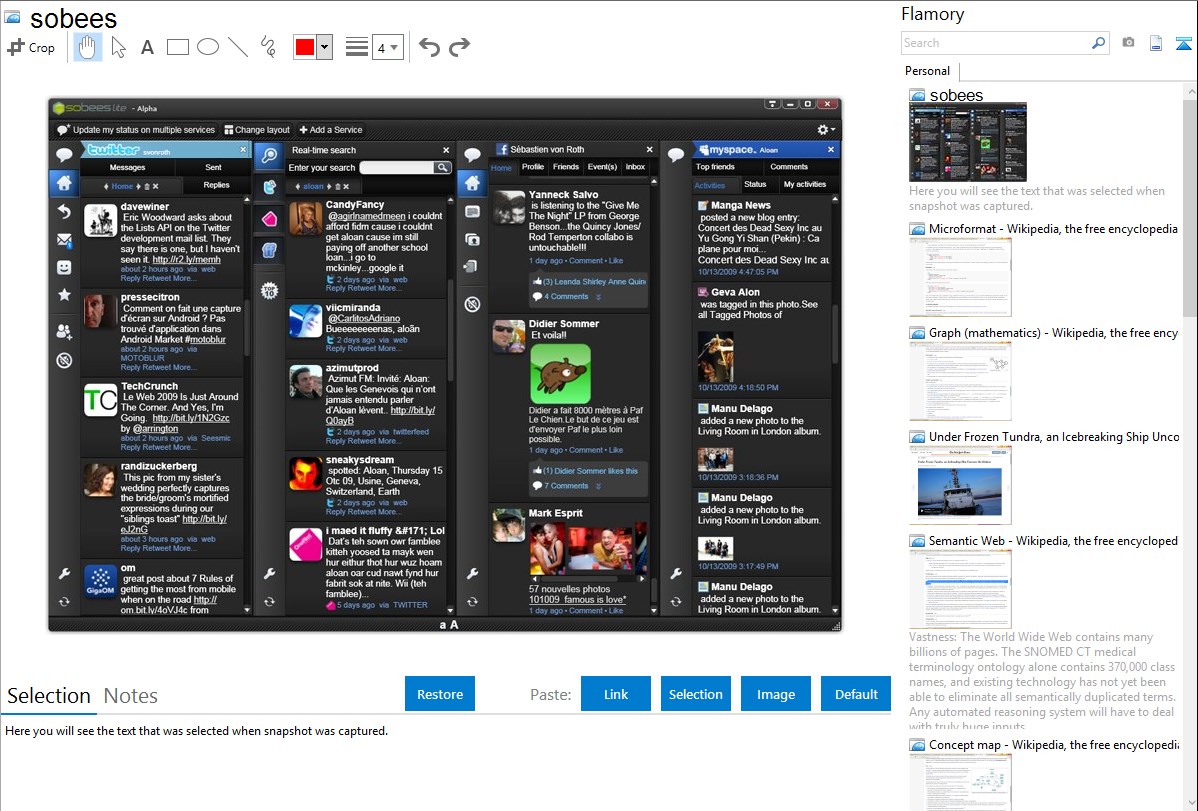Select Messages tab in twitter panel
This screenshot has height=811, width=1198.
click(128, 167)
